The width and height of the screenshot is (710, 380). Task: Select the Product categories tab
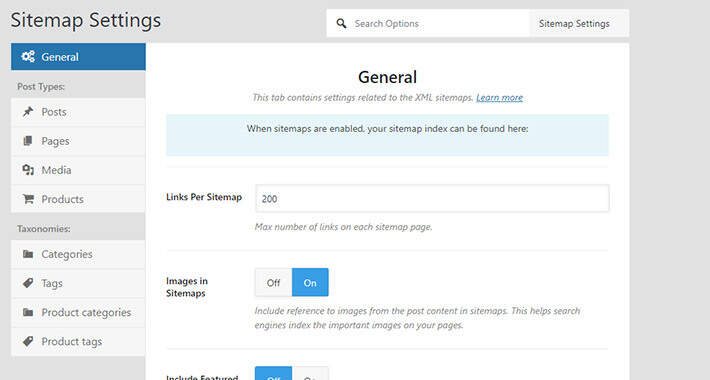click(x=78, y=312)
